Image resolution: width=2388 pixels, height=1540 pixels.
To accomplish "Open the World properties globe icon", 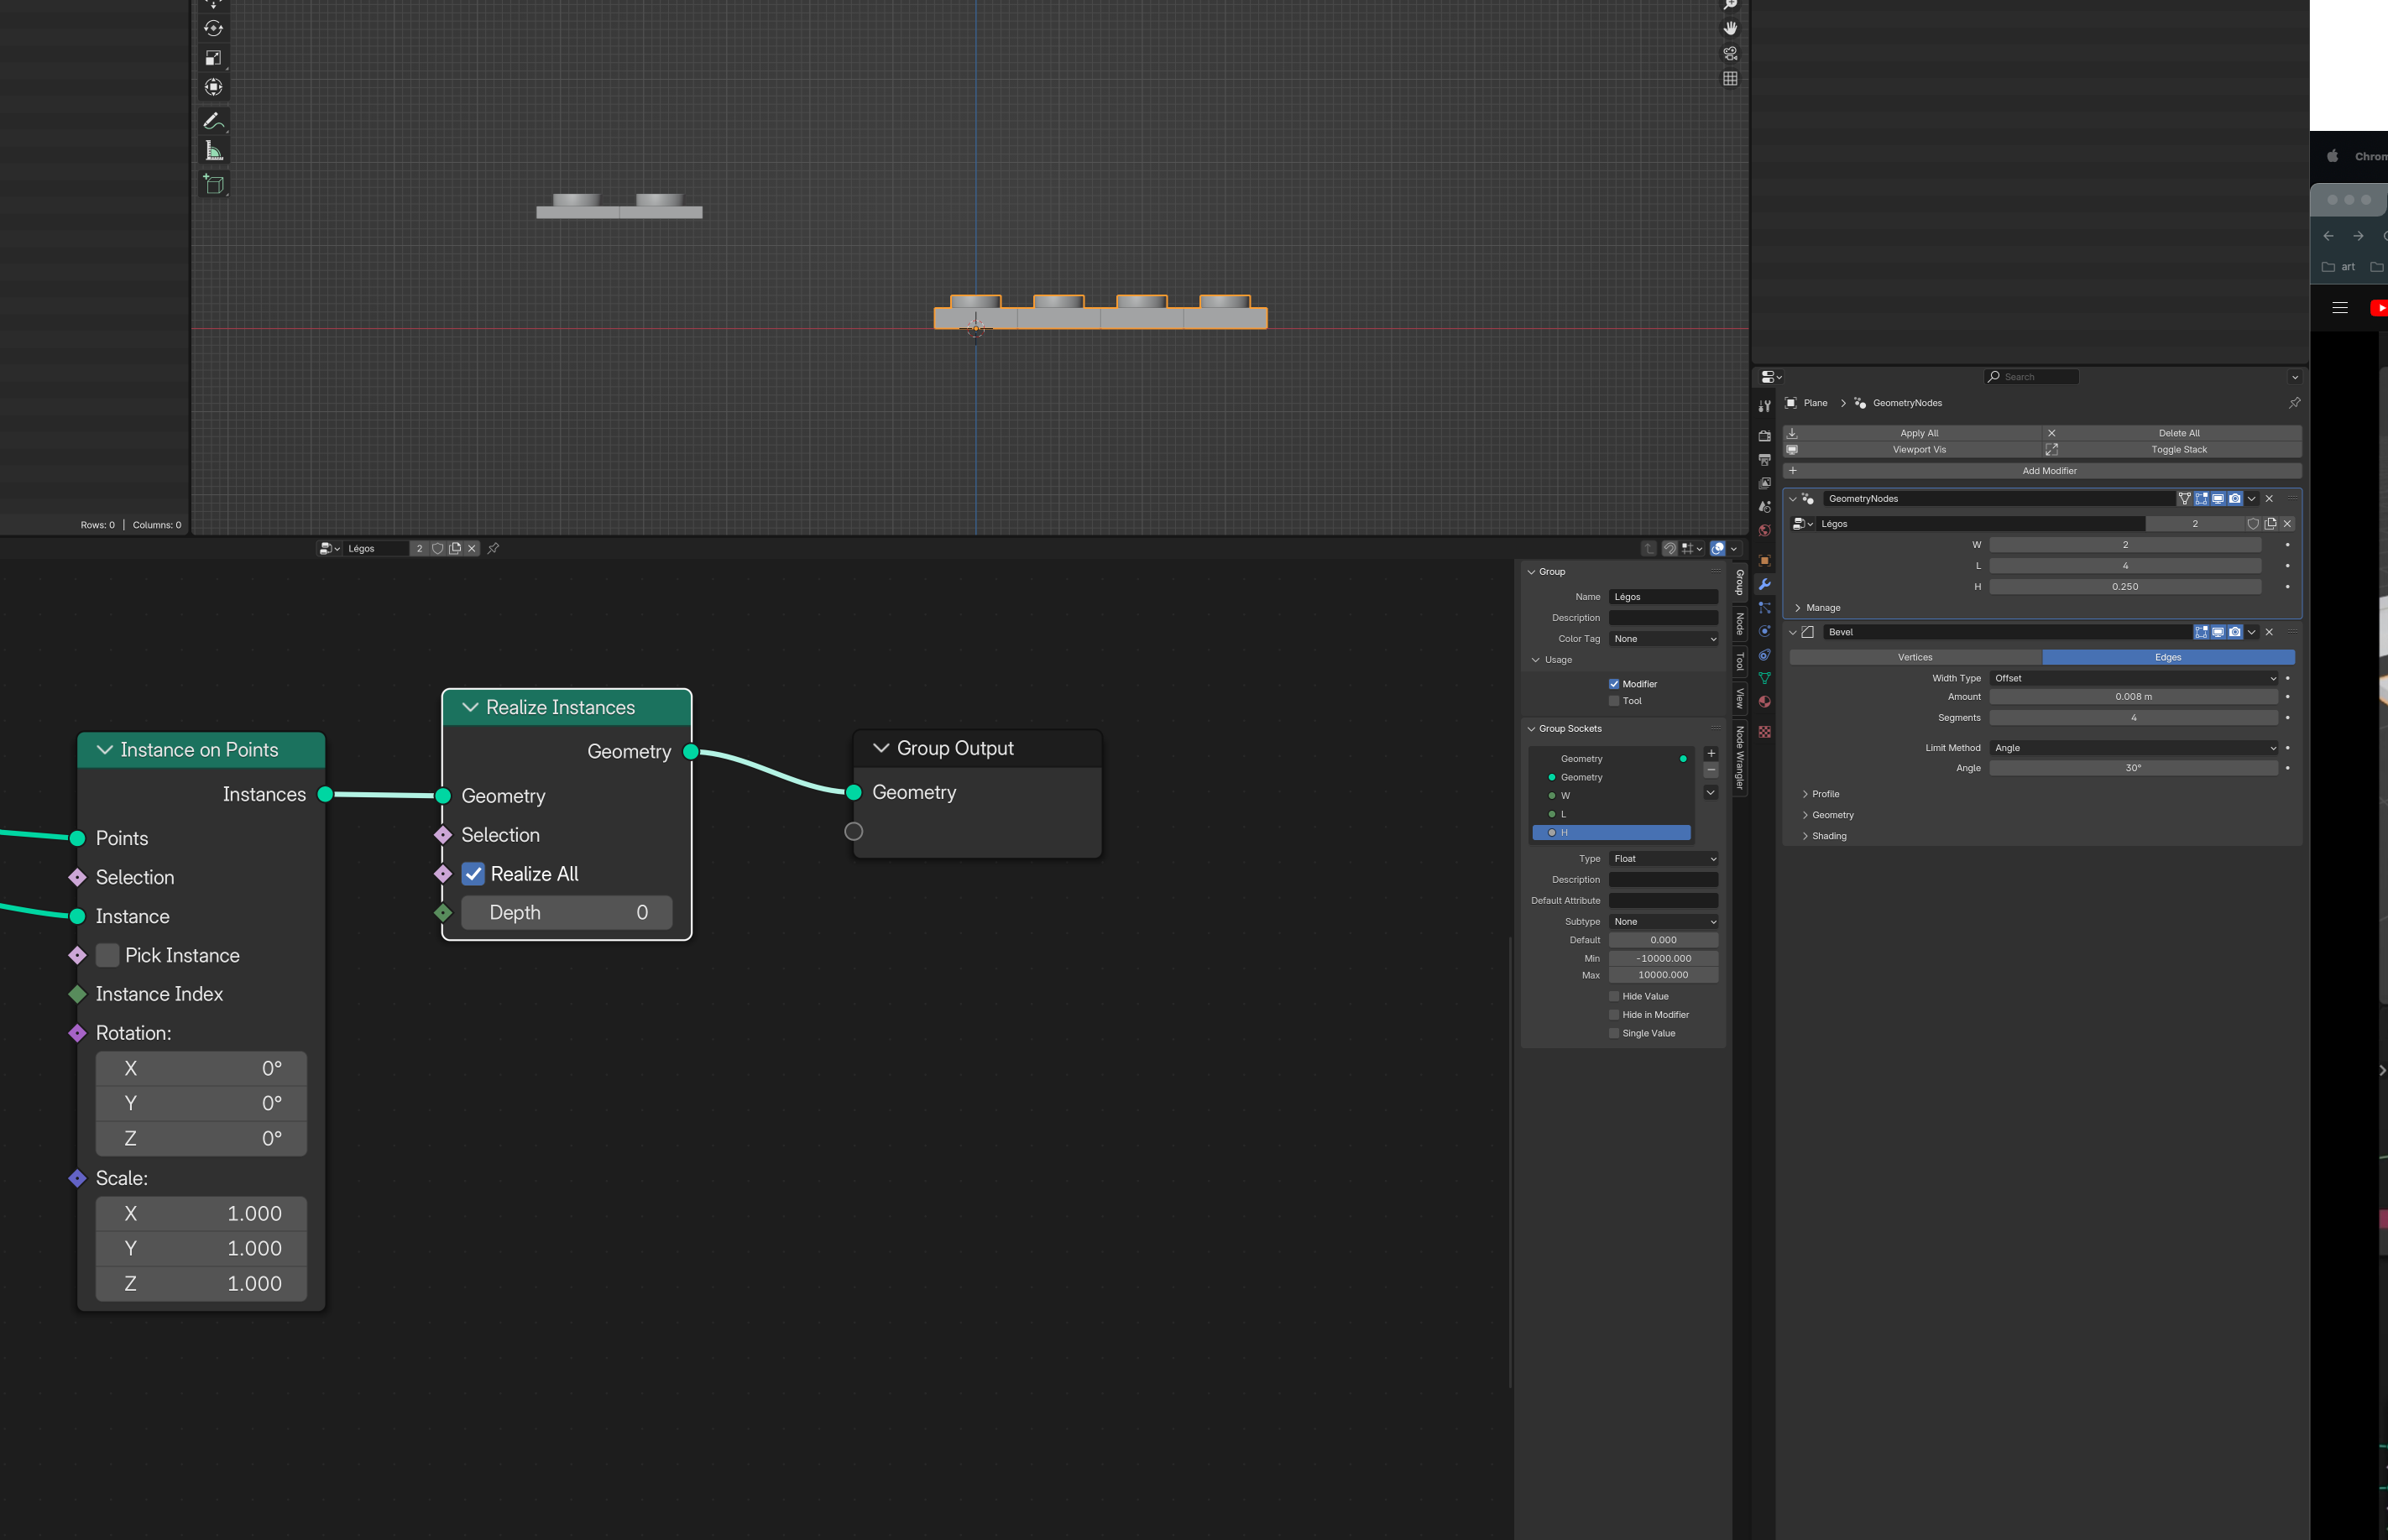I will tap(1764, 530).
